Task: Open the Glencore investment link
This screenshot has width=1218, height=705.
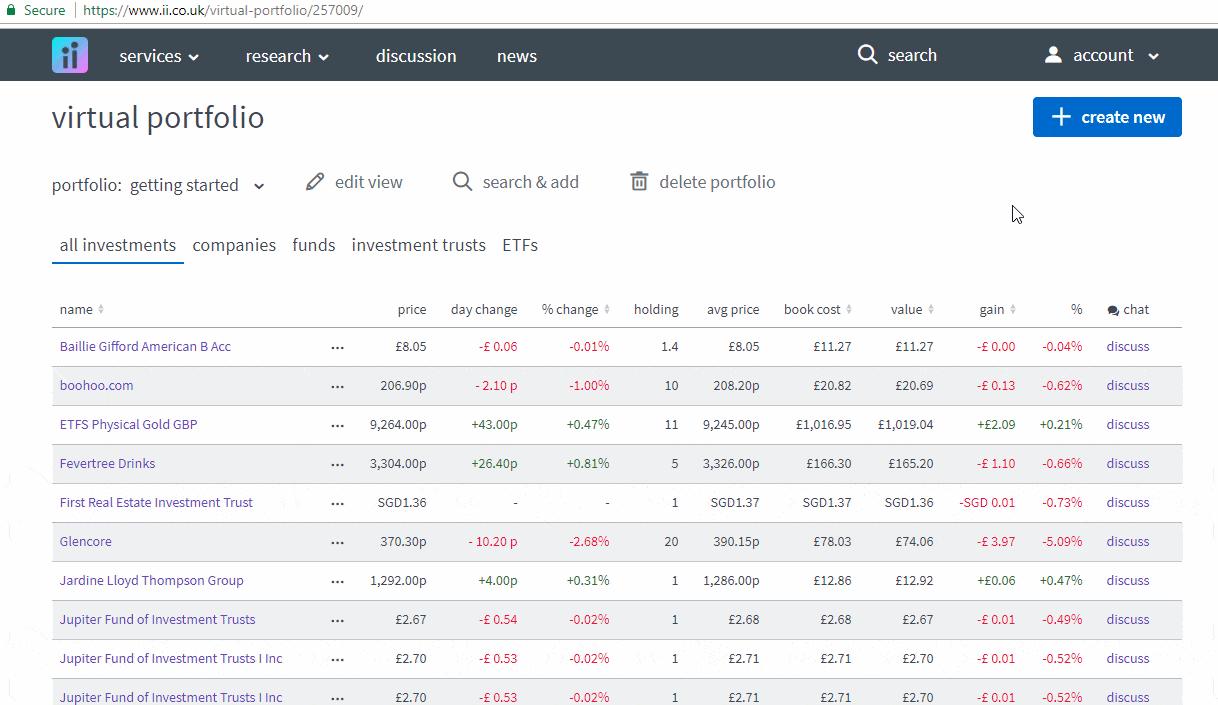Action: click(x=86, y=542)
